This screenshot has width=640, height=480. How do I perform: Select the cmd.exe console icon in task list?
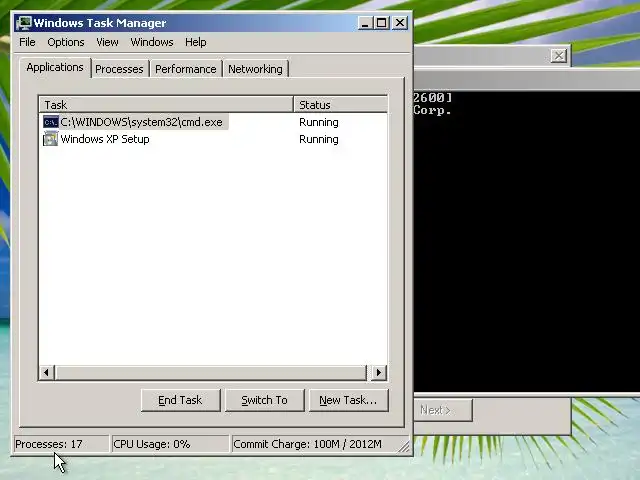click(x=51, y=122)
